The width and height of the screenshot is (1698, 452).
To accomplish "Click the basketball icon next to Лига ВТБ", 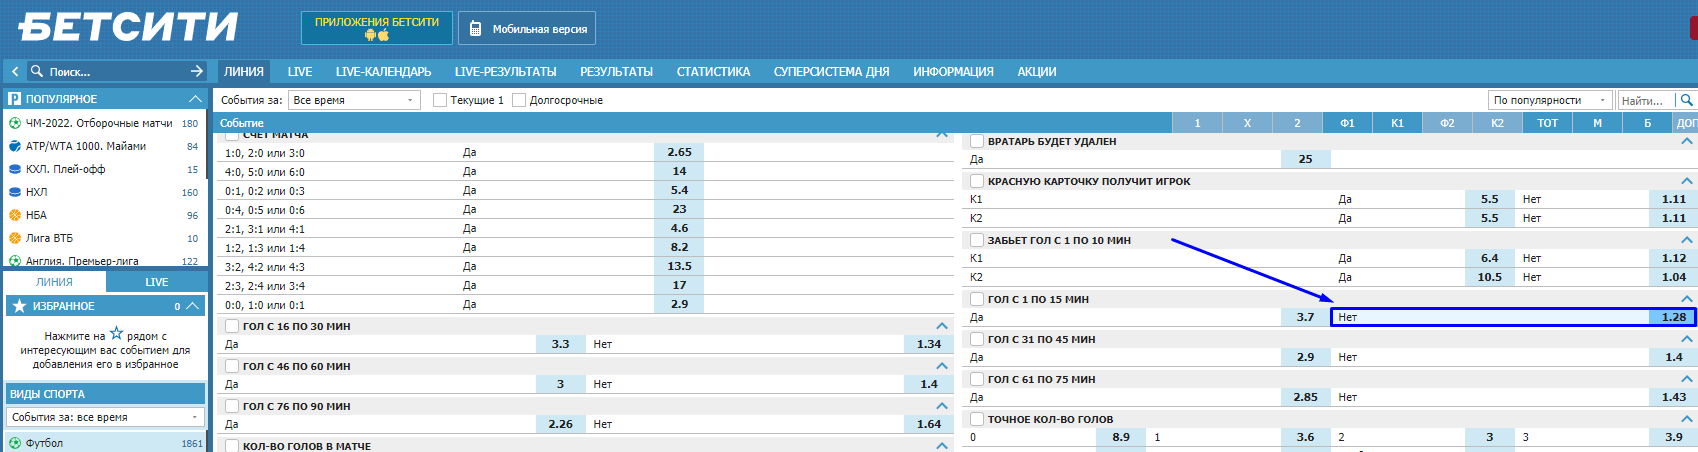I will (x=15, y=238).
